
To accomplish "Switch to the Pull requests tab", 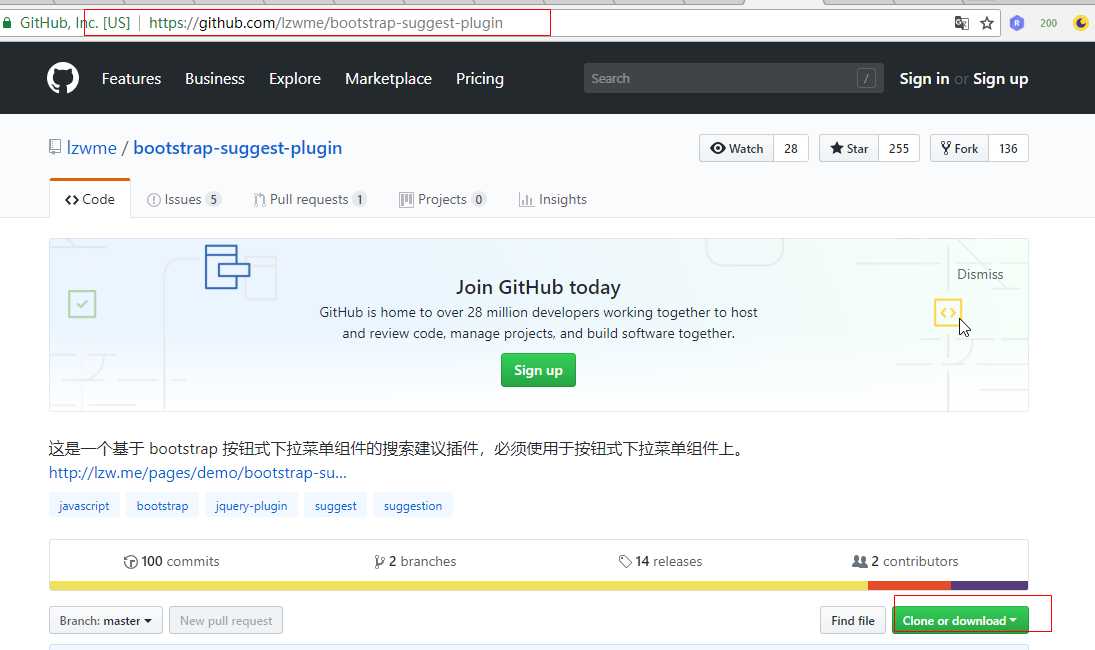I will click(x=309, y=199).
